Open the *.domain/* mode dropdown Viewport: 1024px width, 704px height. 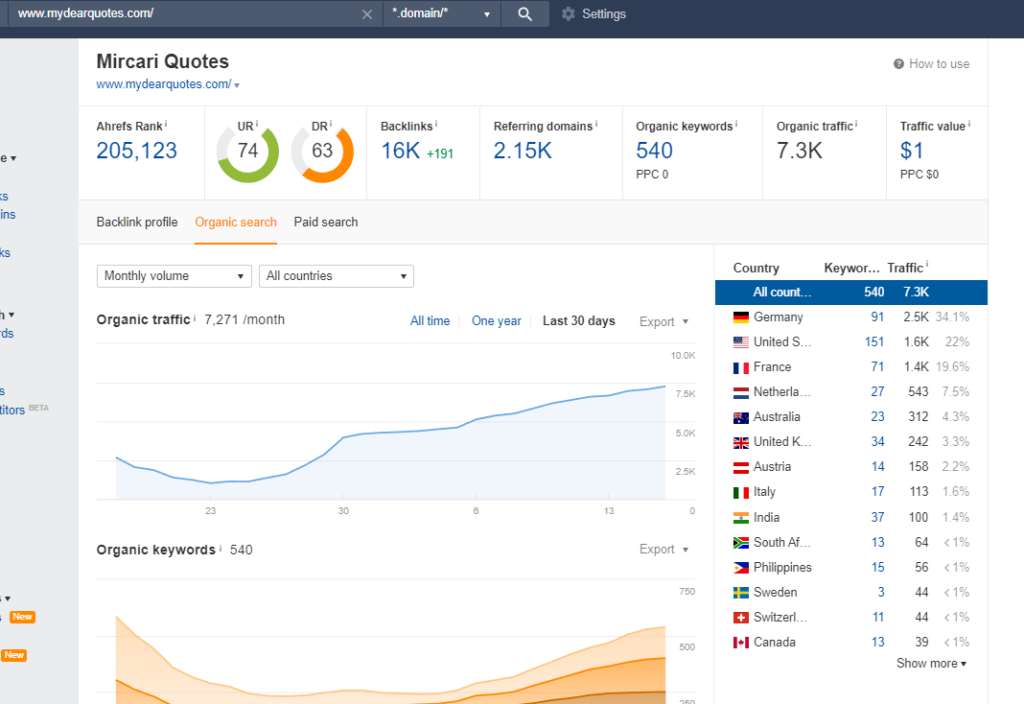tap(441, 14)
